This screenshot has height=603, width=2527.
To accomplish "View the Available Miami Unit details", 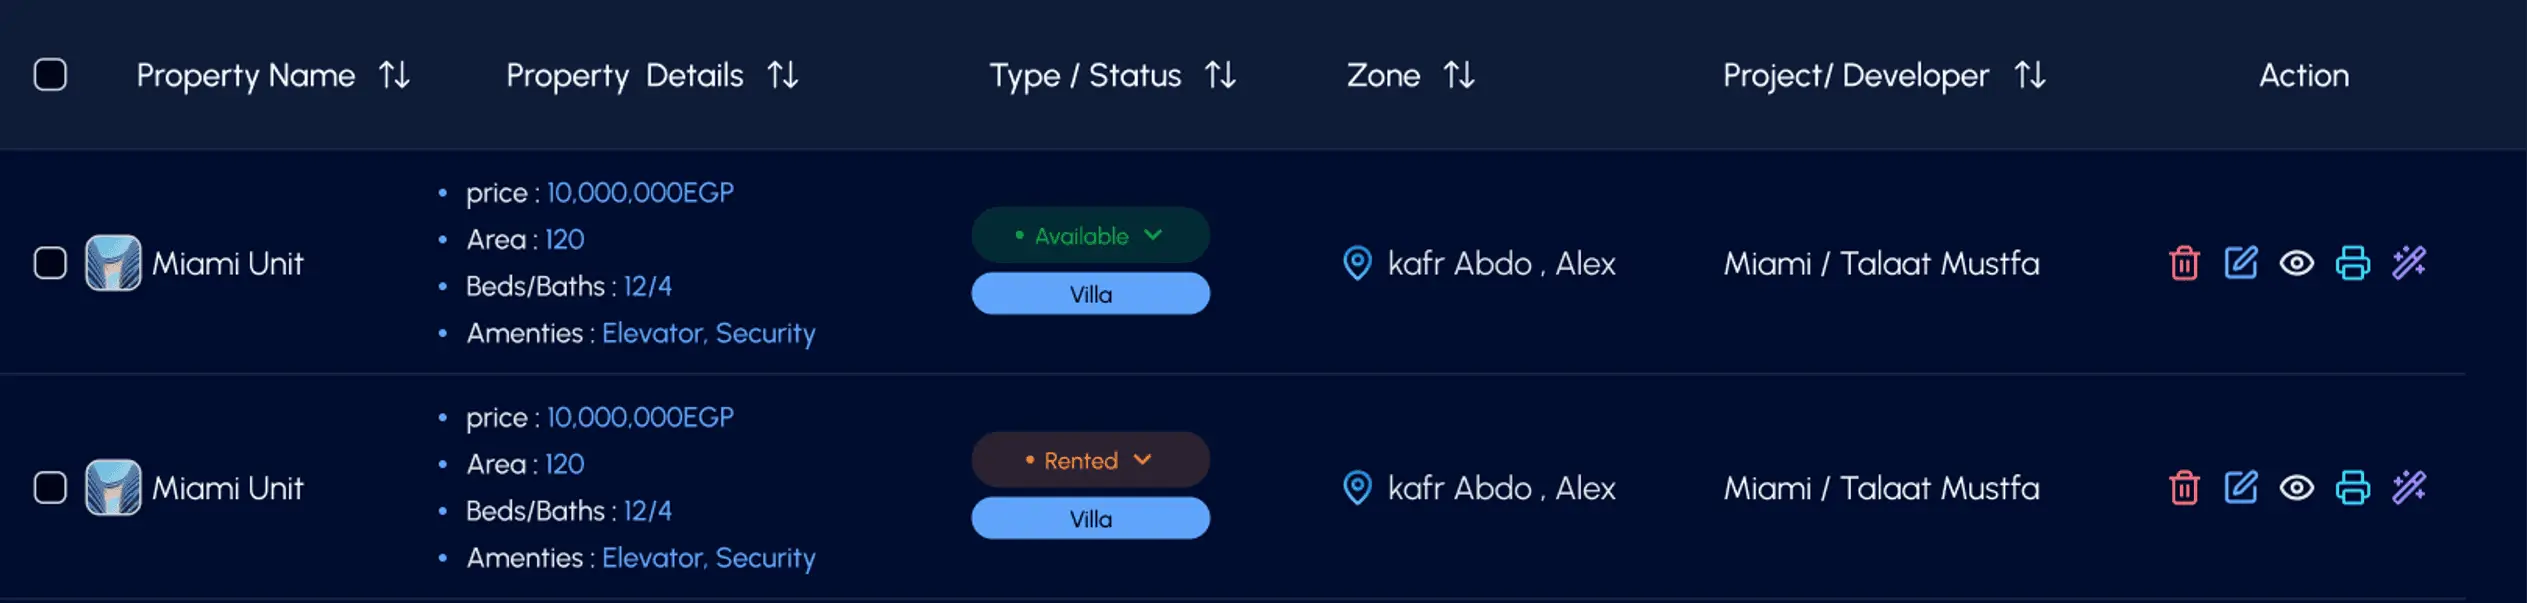I will click(2296, 263).
